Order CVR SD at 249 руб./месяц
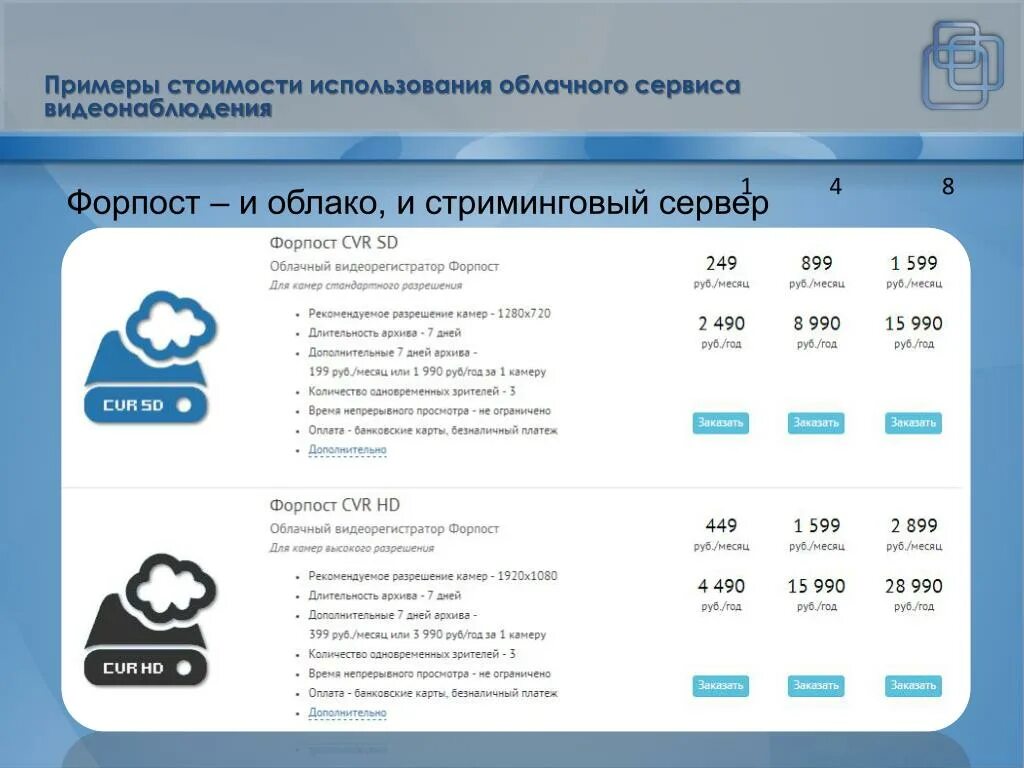Viewport: 1024px width, 768px height. tap(720, 423)
